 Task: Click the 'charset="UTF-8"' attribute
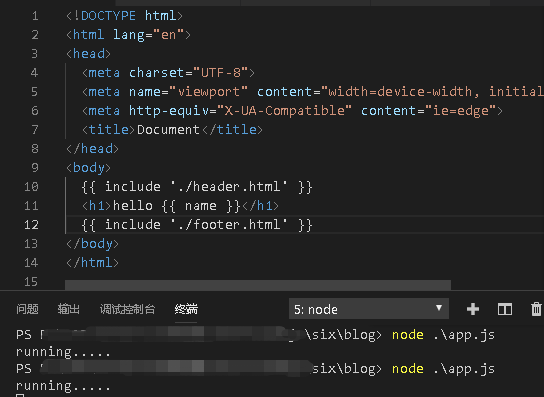click(x=188, y=73)
